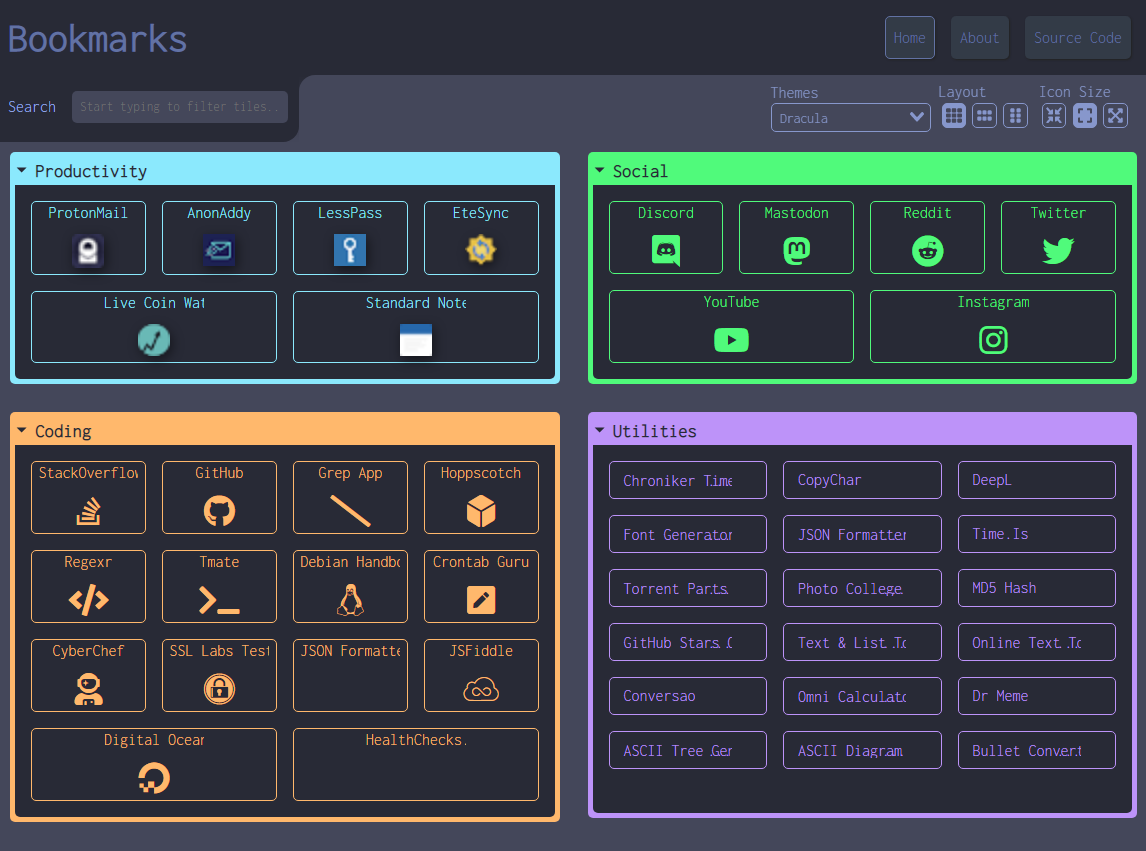Screen dimensions: 1146x851
Task: Click the StackOverflow stack icon
Action: click(x=88, y=511)
